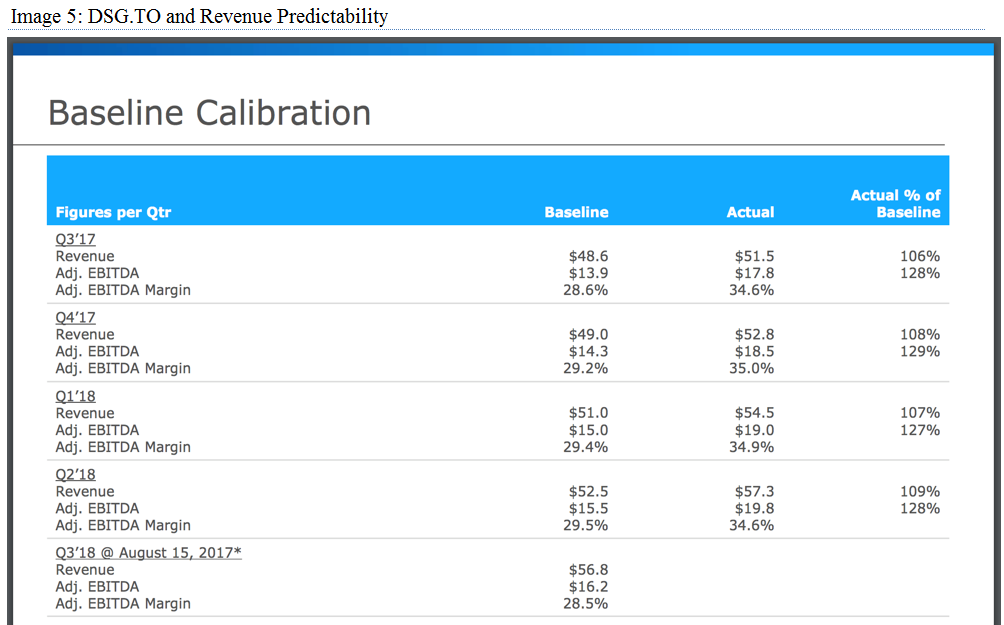Select the $19.0 actual Adj. EBITDA value
Screen dimensions: 1004x625
754,430
